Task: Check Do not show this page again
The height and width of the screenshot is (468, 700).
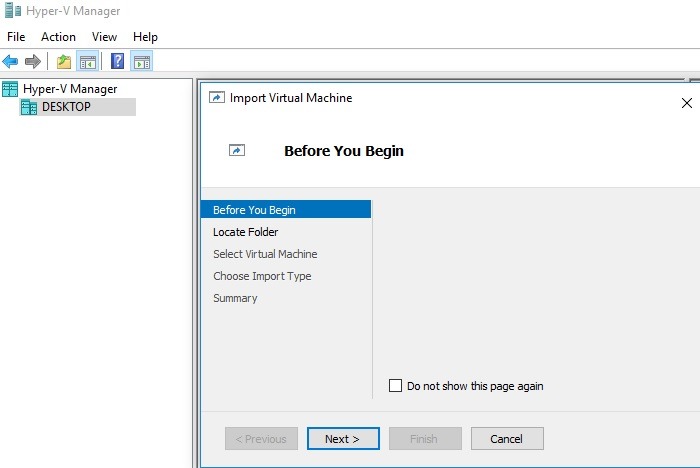Action: click(395, 385)
